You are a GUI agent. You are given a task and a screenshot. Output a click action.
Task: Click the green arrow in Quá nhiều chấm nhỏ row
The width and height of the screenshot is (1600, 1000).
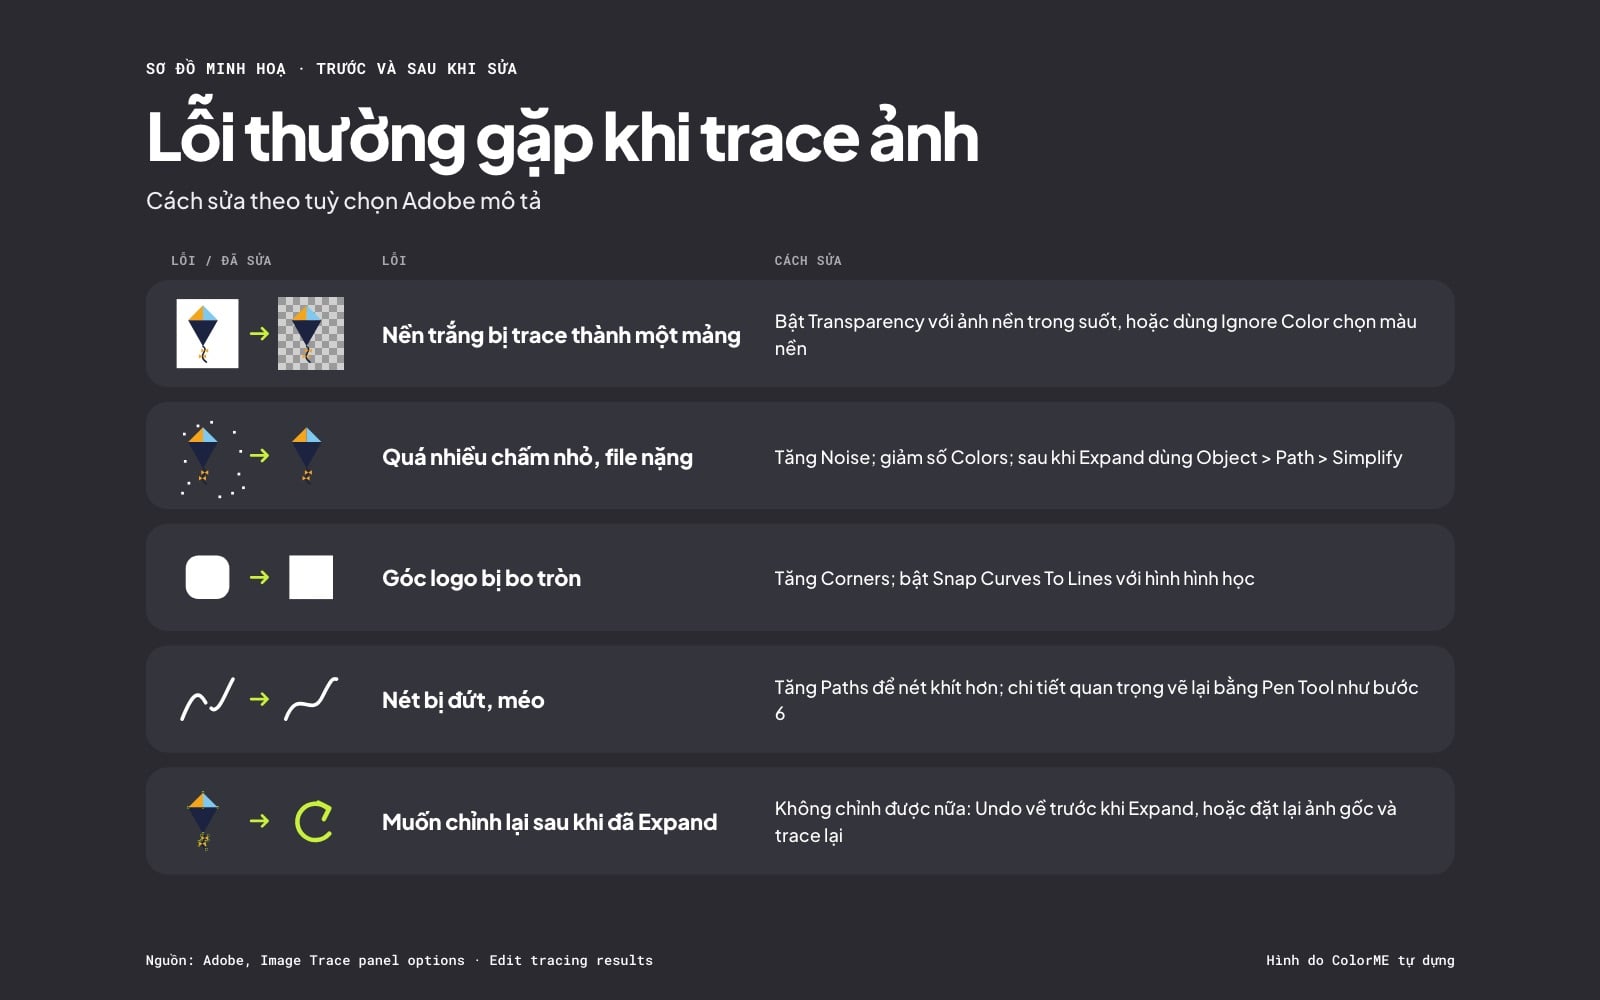pos(259,455)
